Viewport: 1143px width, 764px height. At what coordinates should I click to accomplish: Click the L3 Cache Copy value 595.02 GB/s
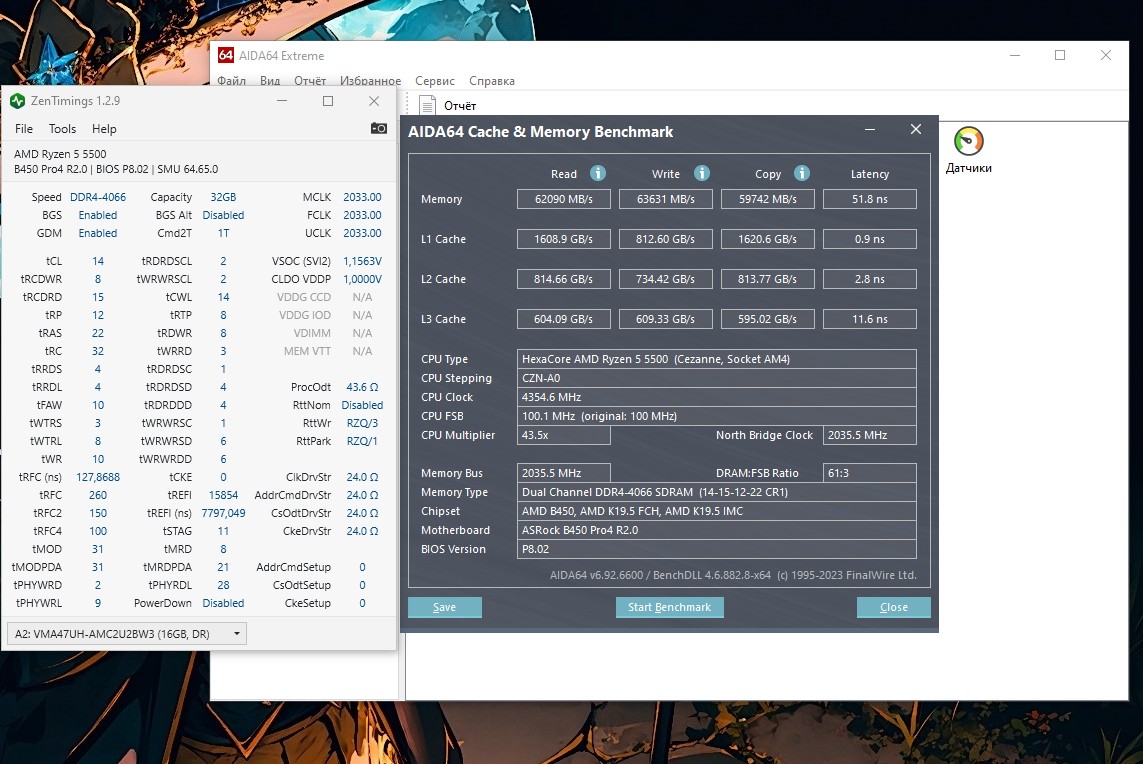[768, 319]
